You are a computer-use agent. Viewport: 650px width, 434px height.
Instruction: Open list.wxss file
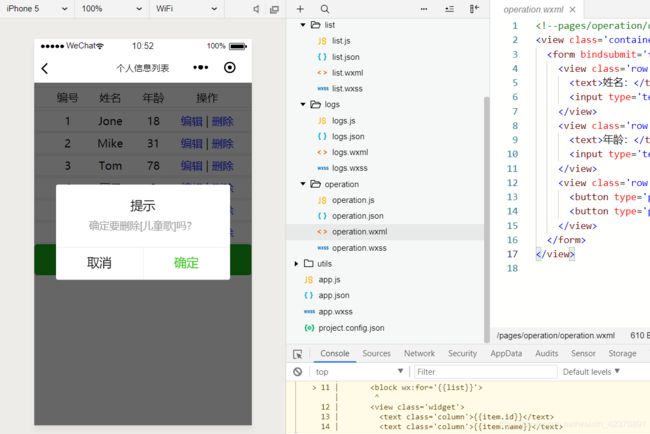point(347,89)
